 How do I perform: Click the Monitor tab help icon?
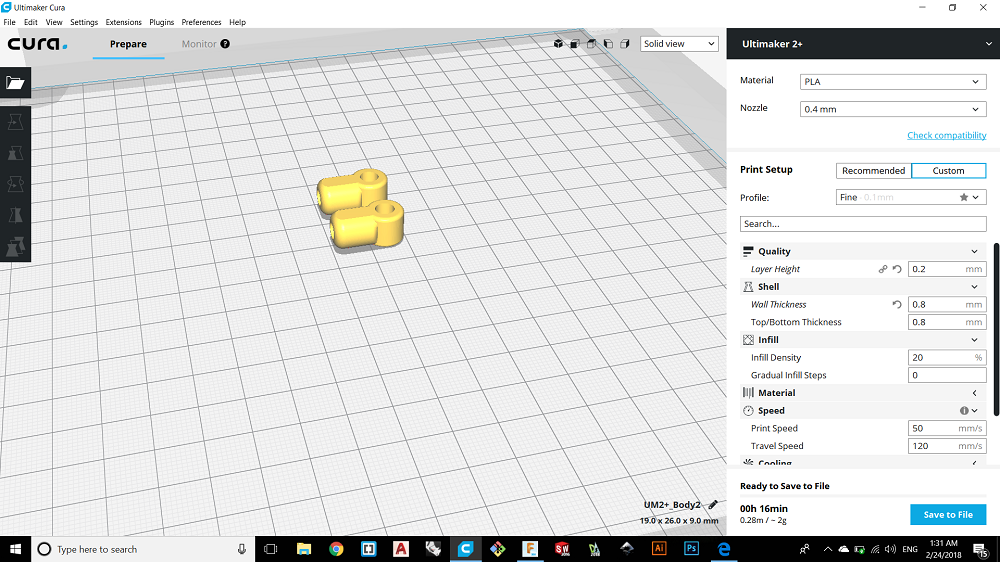pyautogui.click(x=225, y=44)
